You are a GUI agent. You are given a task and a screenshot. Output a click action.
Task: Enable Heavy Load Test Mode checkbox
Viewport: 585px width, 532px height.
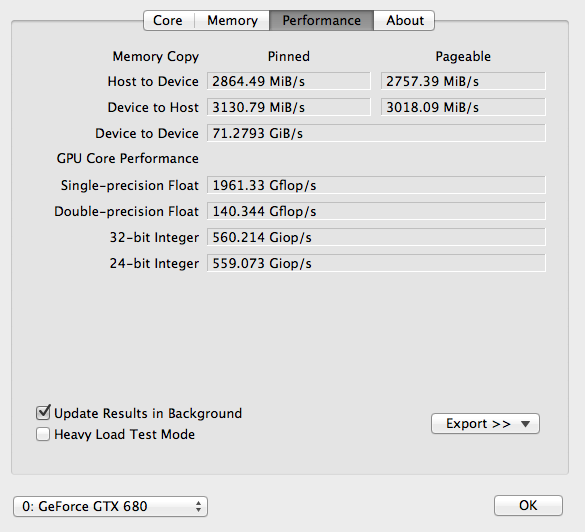pyautogui.click(x=43, y=434)
